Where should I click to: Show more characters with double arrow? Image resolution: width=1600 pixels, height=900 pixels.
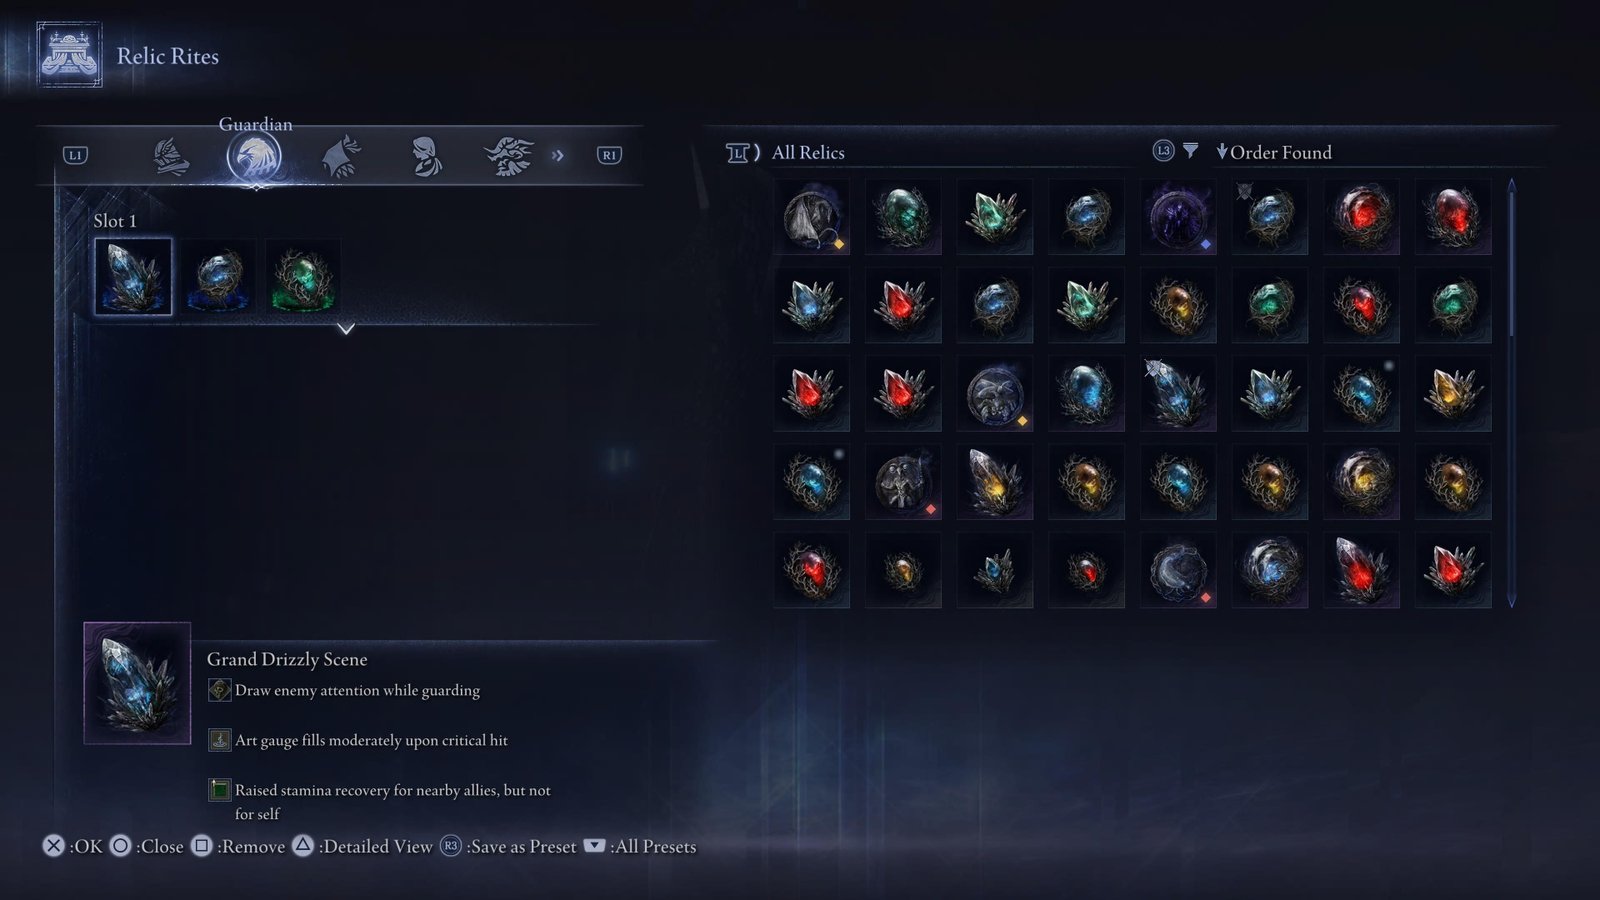pos(558,155)
